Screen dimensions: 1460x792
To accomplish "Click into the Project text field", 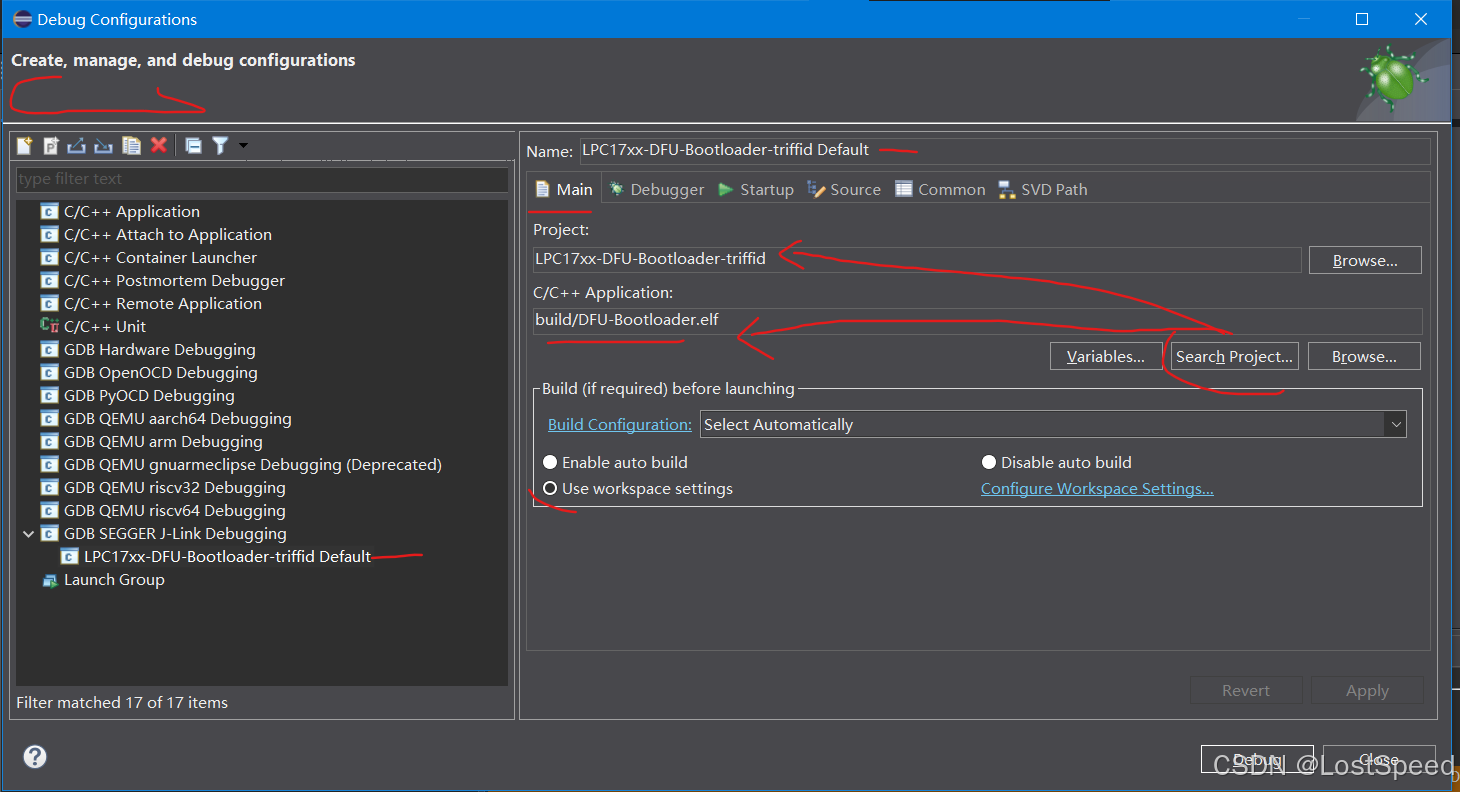I will (x=917, y=259).
